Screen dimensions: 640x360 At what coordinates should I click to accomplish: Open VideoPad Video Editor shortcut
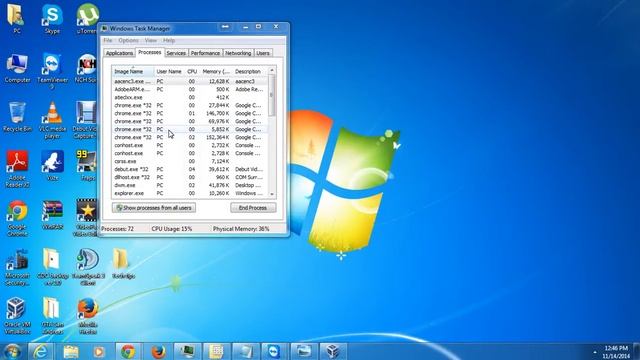coord(85,218)
